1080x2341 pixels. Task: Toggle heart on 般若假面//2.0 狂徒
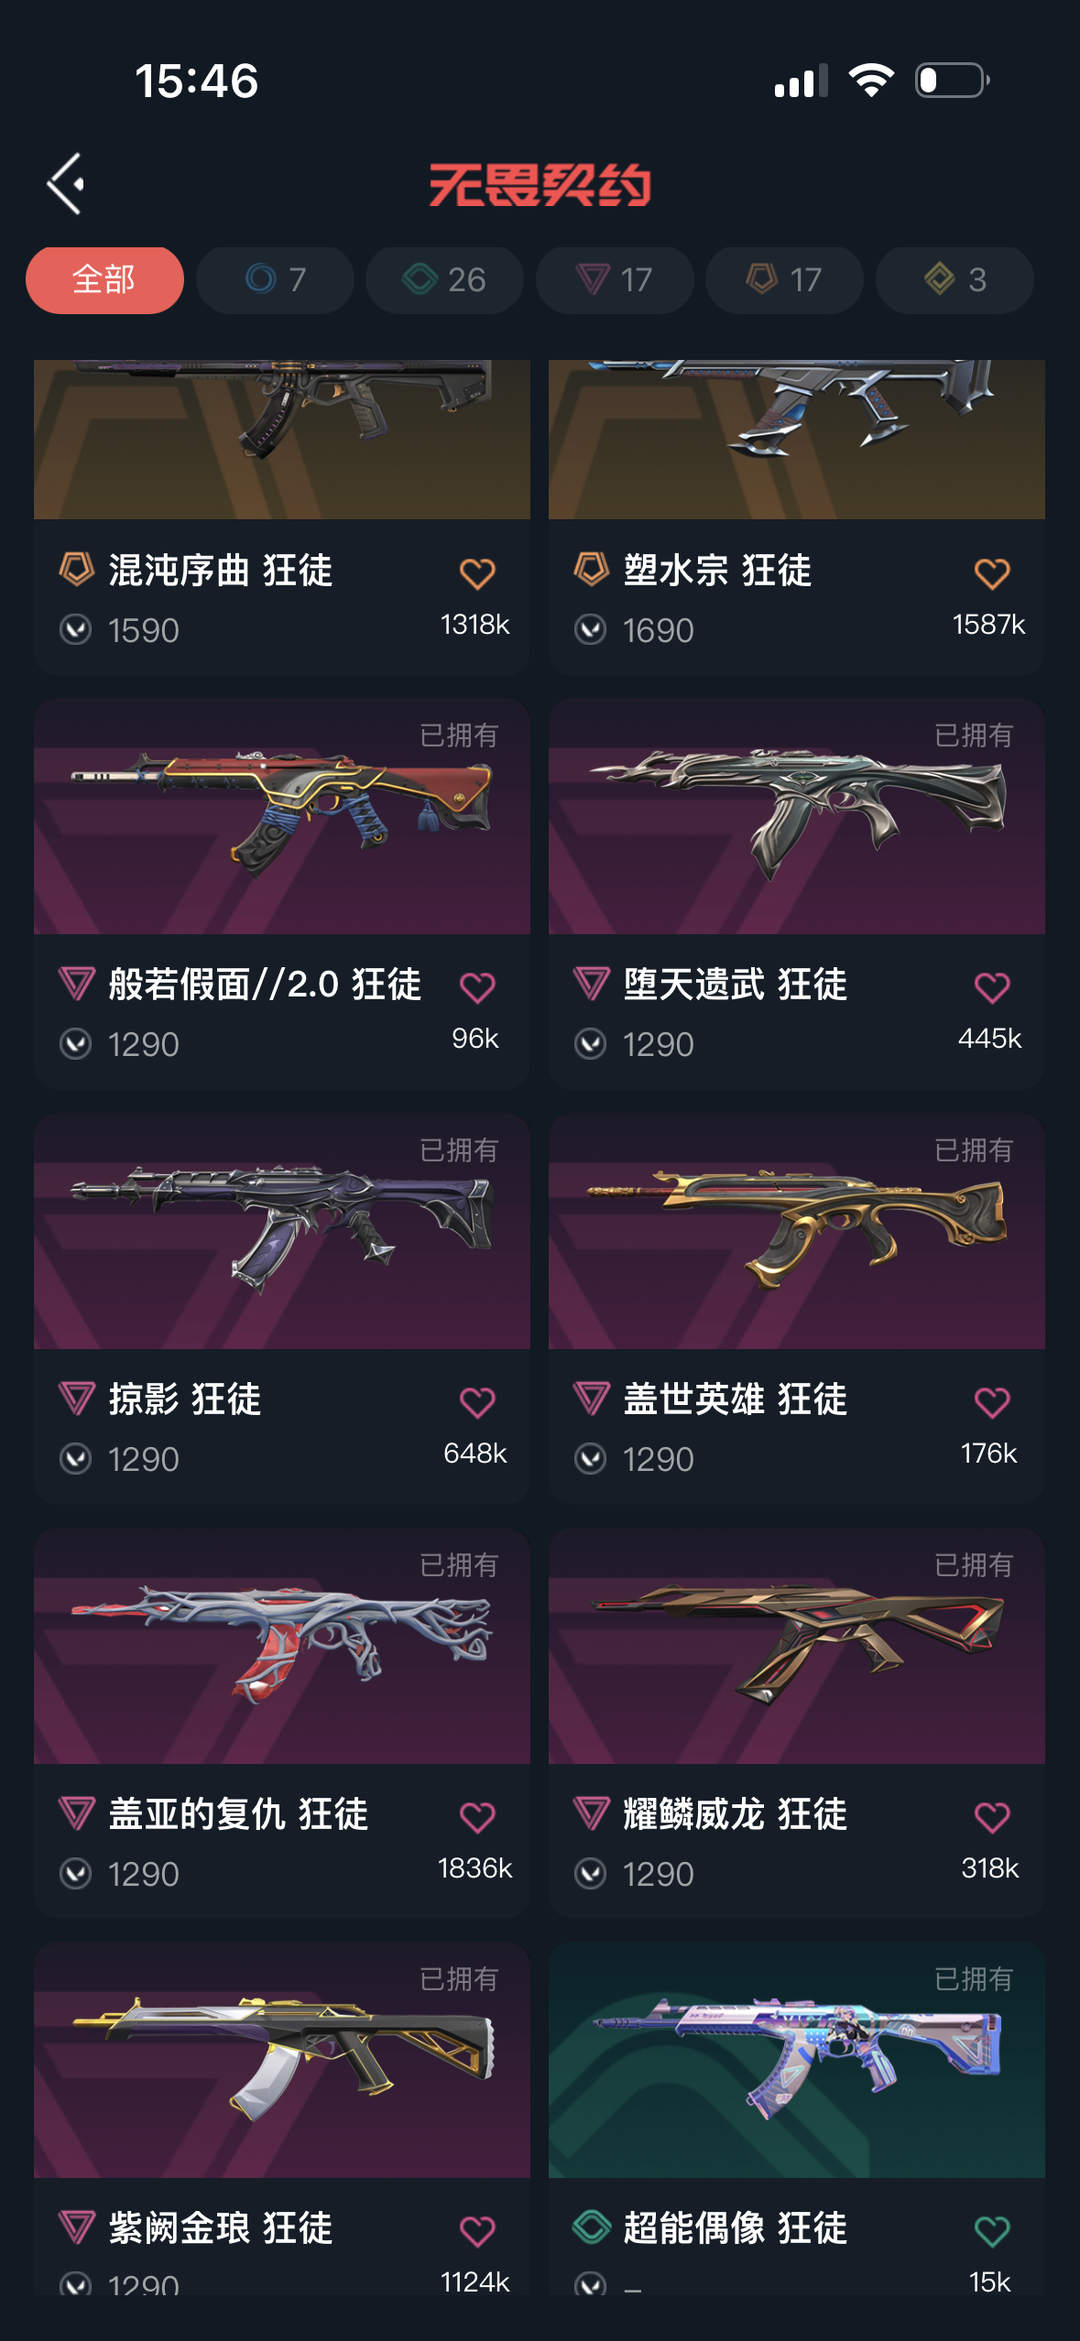coord(477,987)
